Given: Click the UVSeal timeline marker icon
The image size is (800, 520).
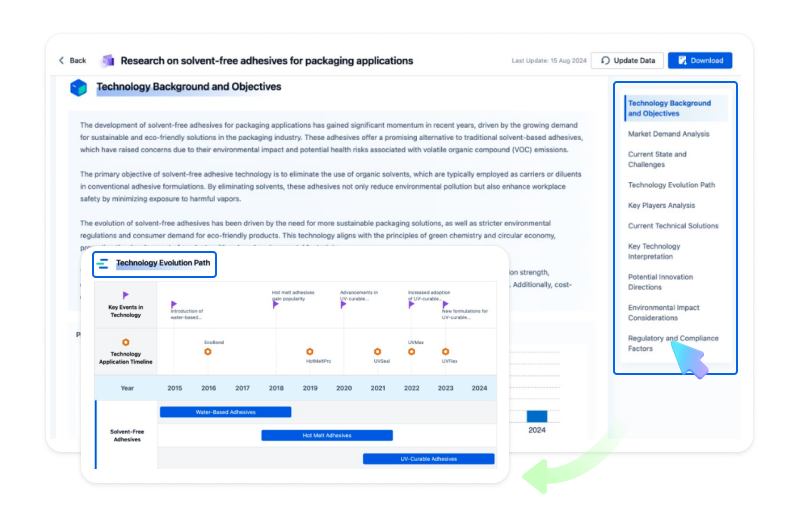Looking at the screenshot, I should point(377,351).
